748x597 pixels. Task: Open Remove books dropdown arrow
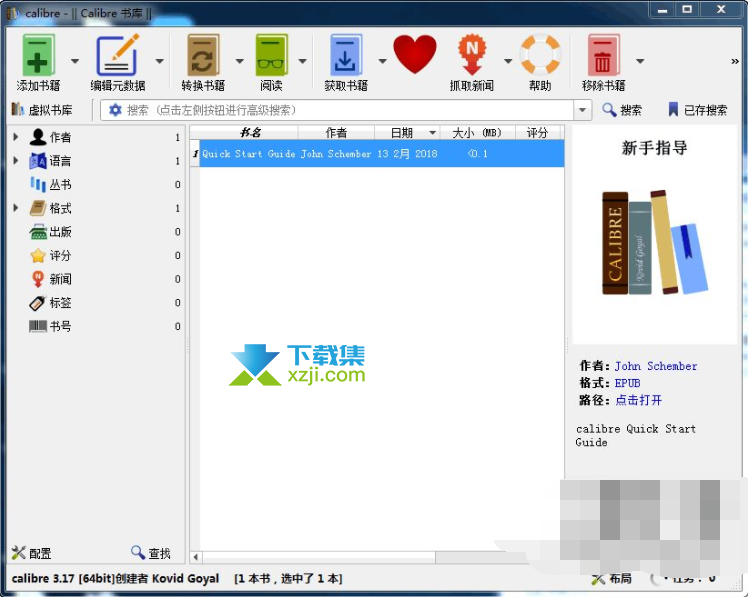[640, 61]
